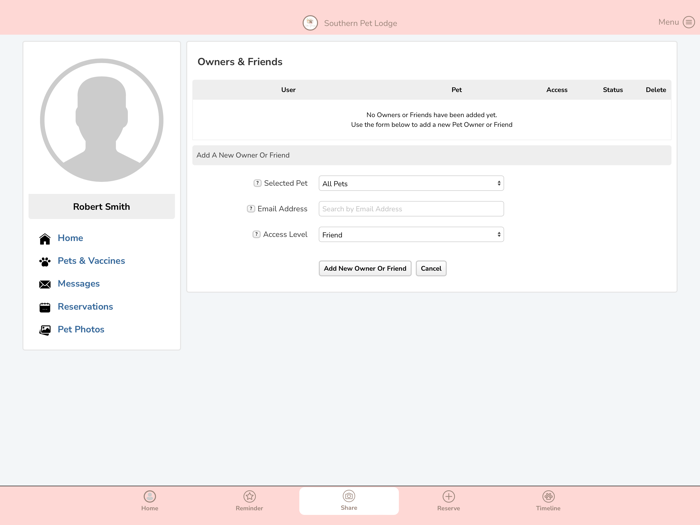Click the envelope icon beside Messages
This screenshot has width=700, height=525.
coord(45,284)
